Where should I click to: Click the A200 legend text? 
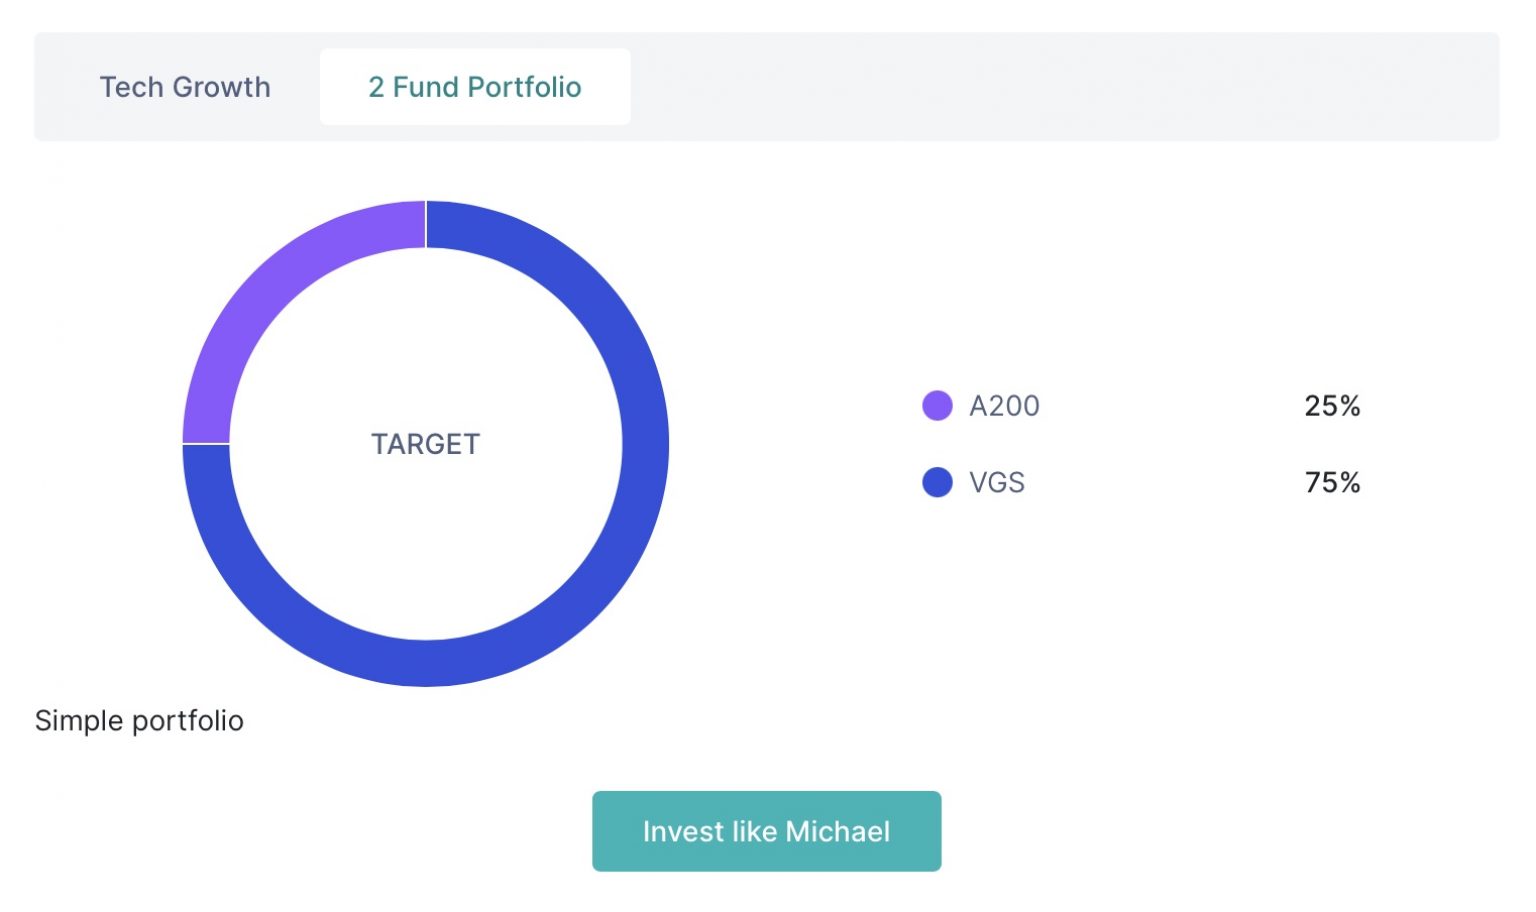1003,406
